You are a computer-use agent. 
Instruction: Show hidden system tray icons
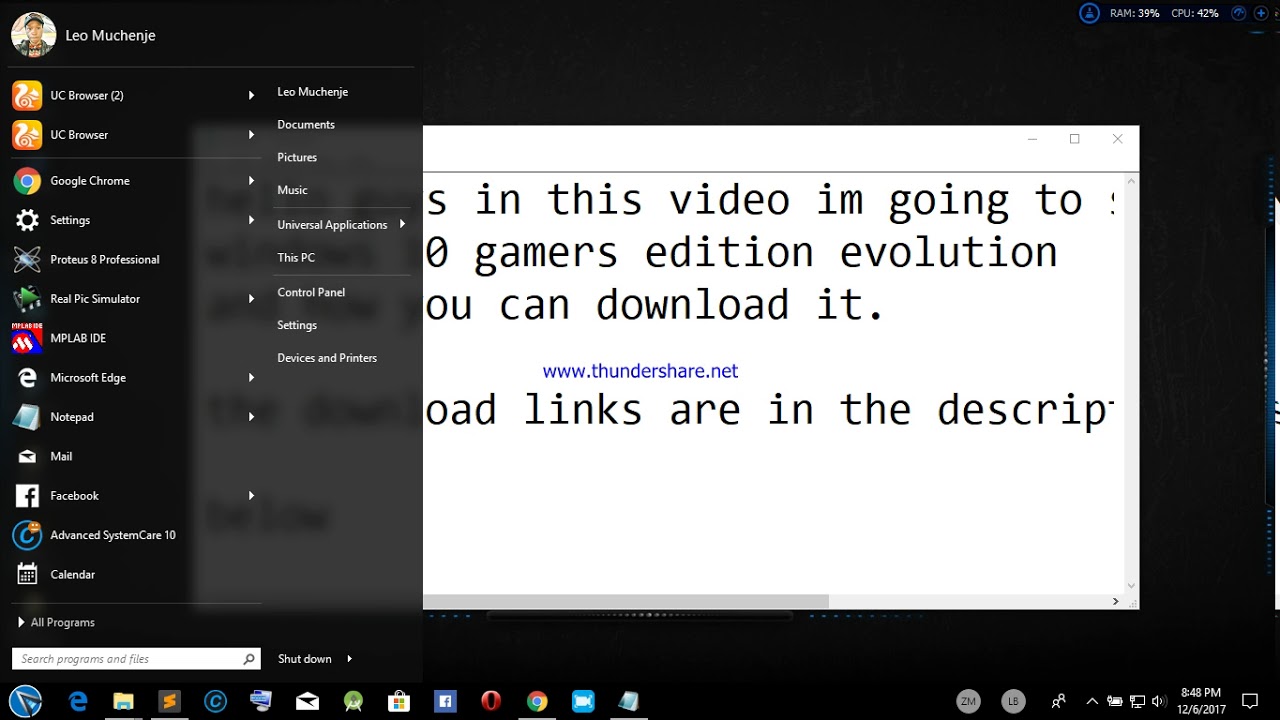click(x=1092, y=701)
